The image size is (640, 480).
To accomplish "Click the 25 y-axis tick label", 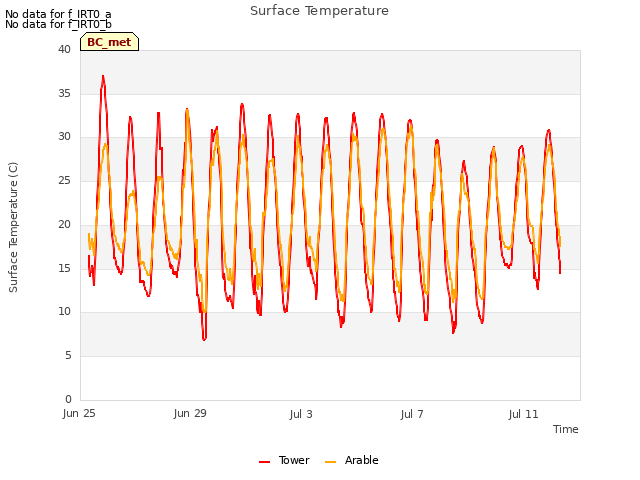I will tap(64, 180).
